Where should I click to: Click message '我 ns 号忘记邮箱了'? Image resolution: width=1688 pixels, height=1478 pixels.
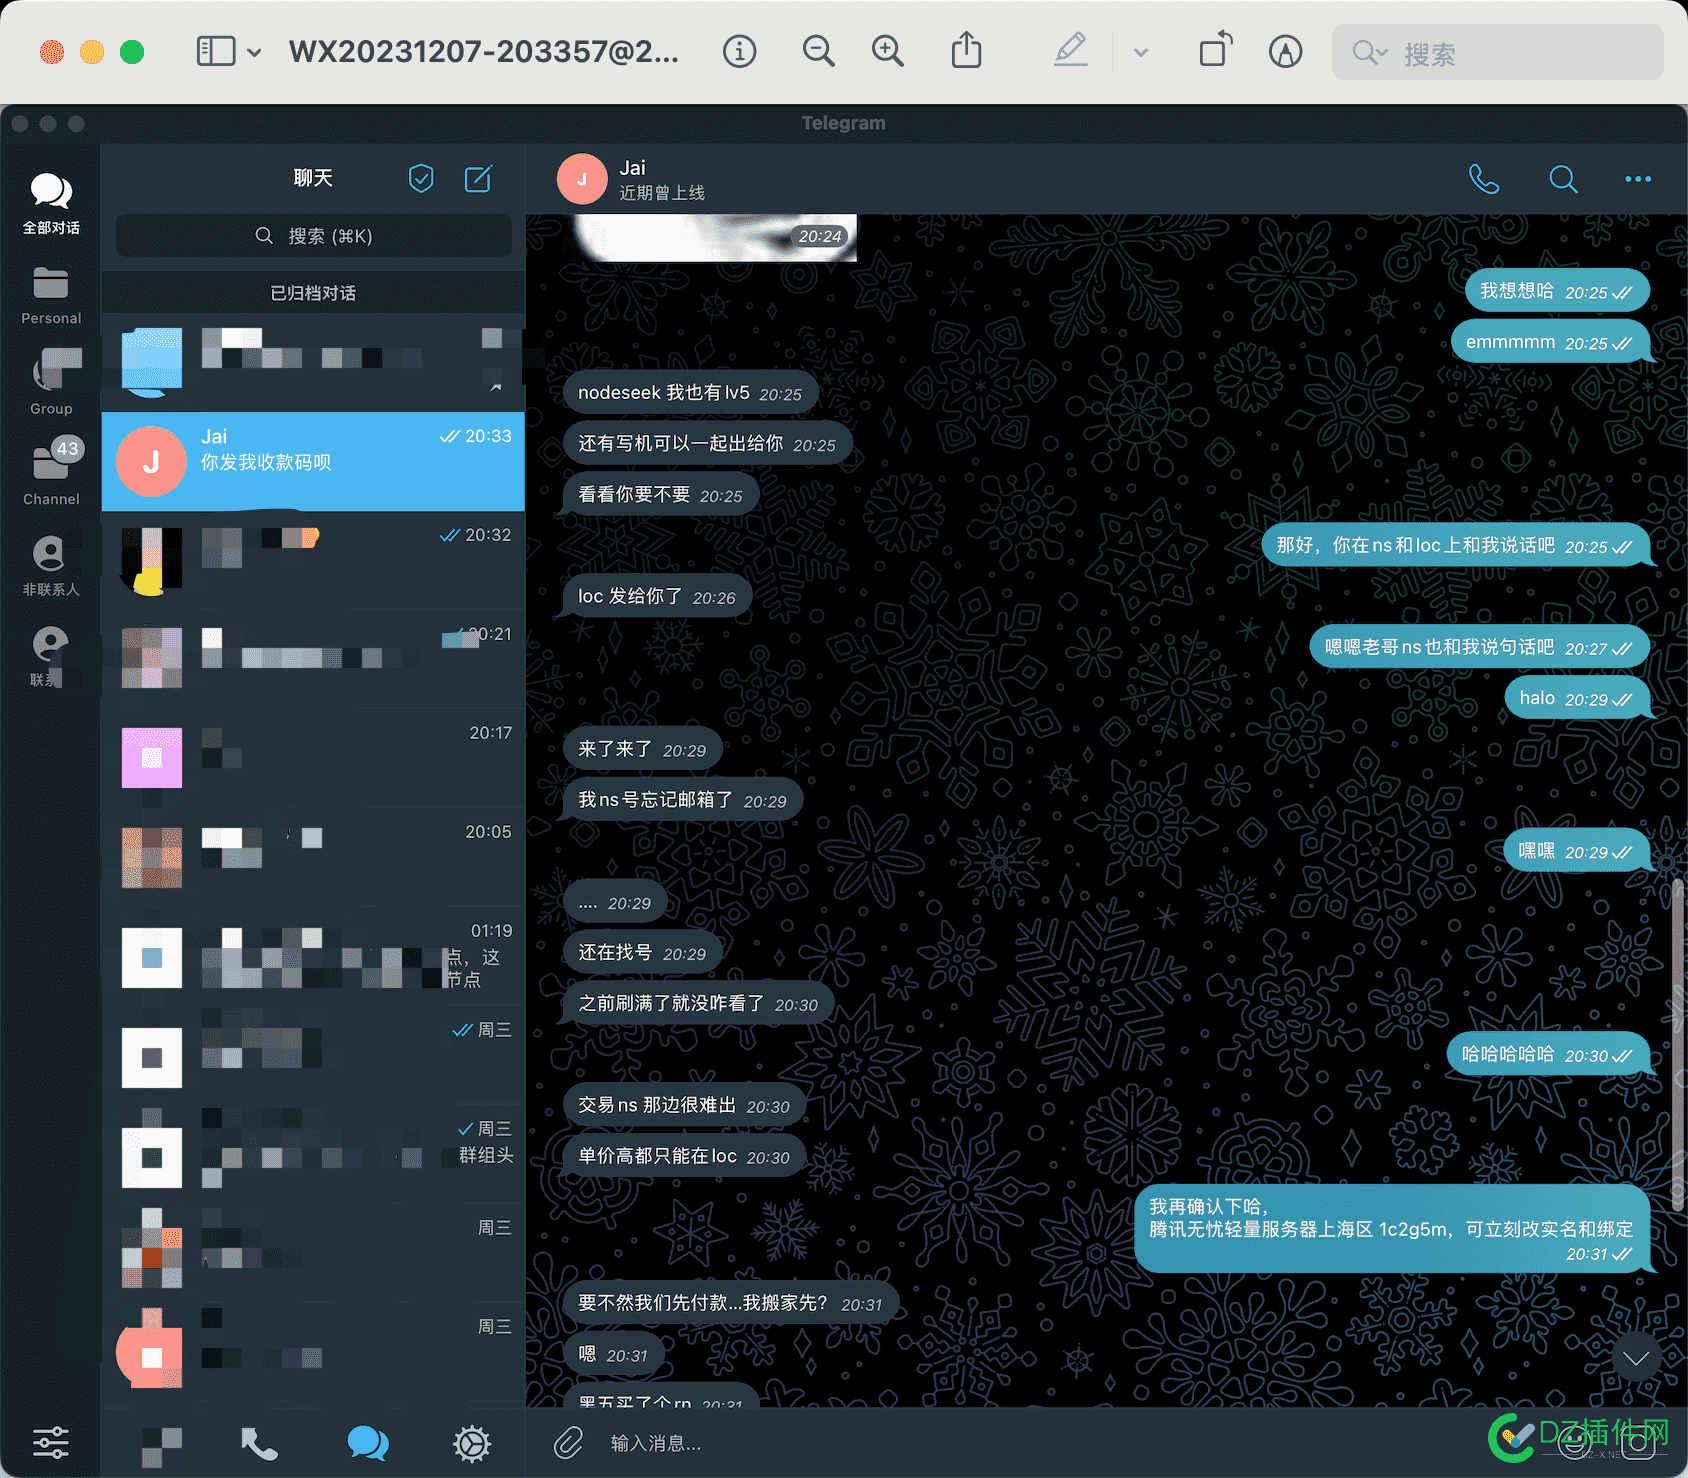[x=682, y=800]
